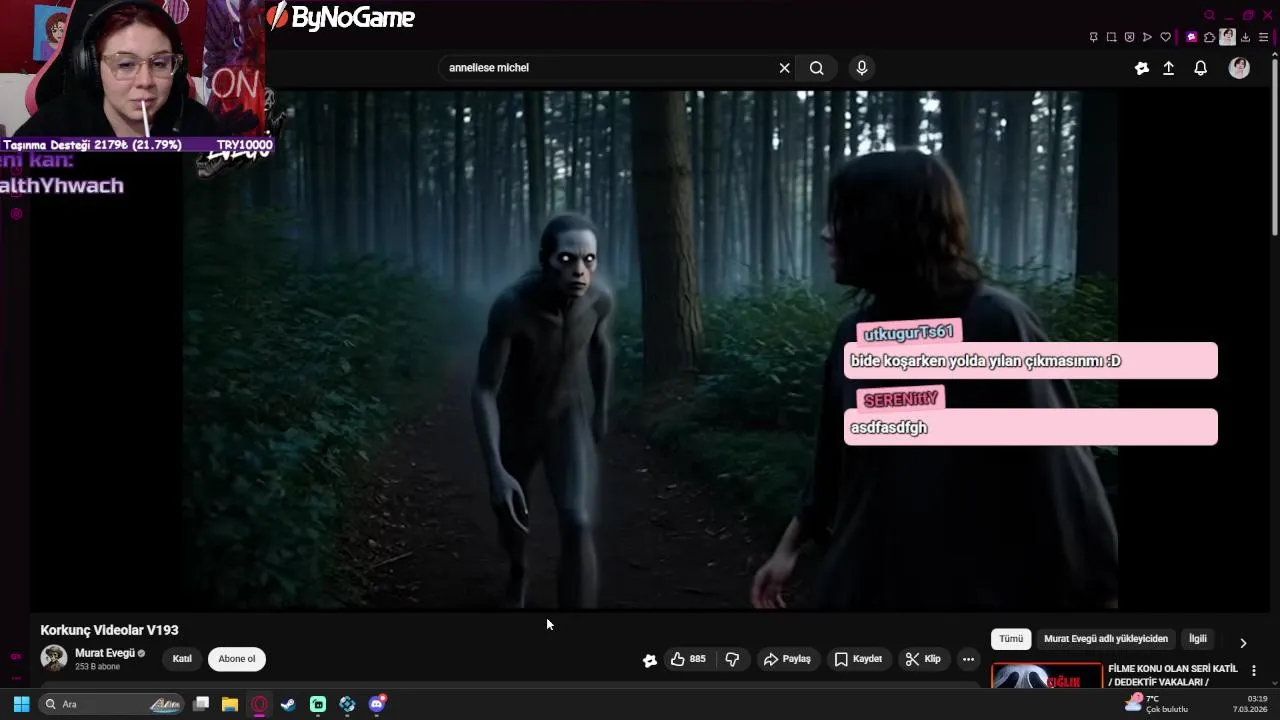Click the Abone ol subscribe button

click(x=237, y=659)
